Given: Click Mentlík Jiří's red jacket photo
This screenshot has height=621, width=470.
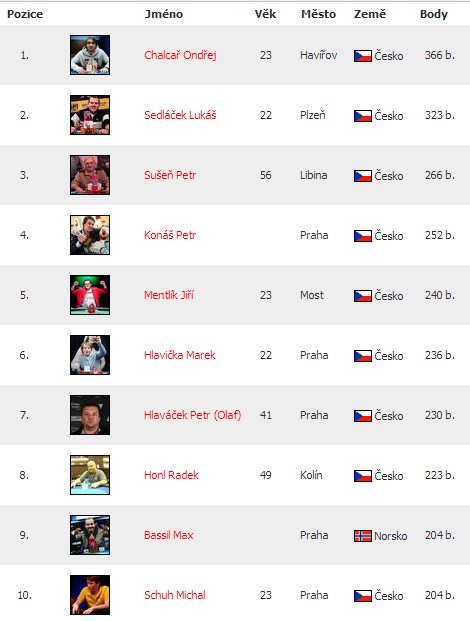Looking at the screenshot, I should coord(90,295).
